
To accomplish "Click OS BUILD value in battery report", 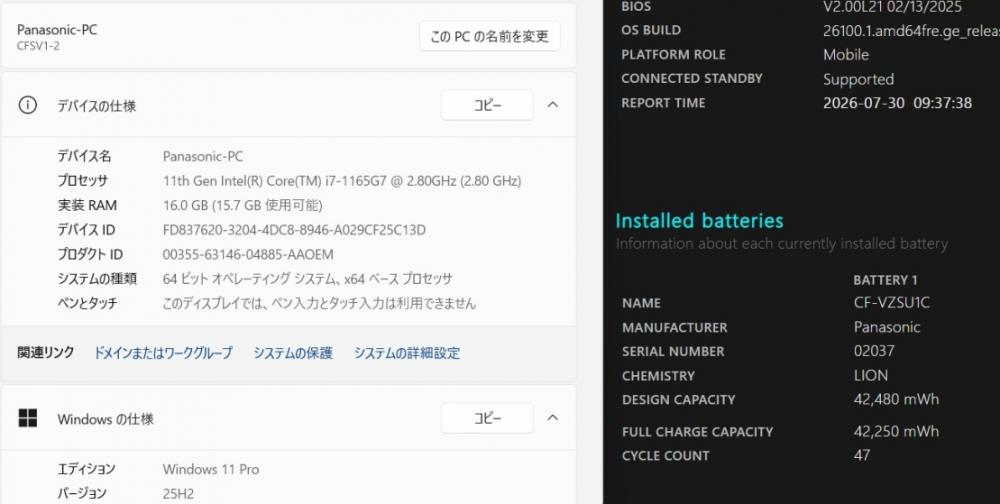I will pos(911,31).
